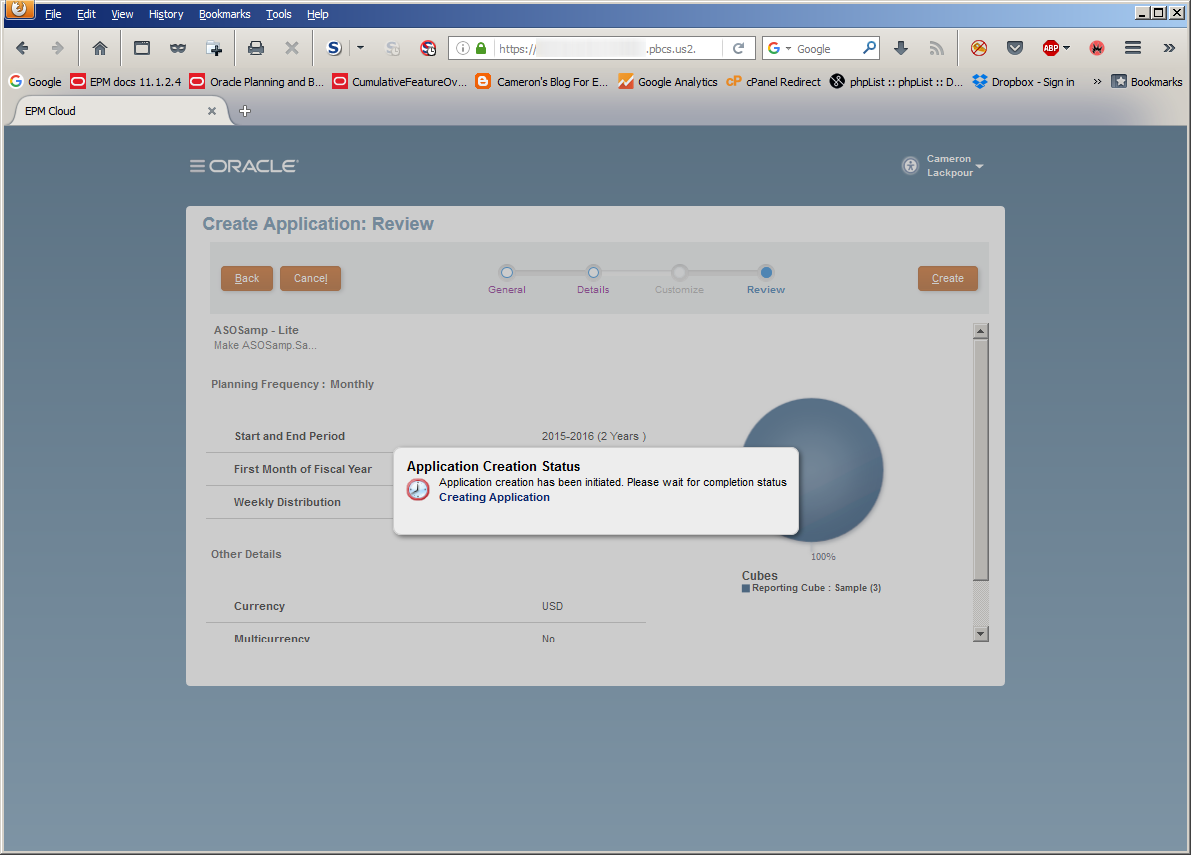The height and width of the screenshot is (855, 1191).
Task: Open the History menu
Action: pos(166,14)
